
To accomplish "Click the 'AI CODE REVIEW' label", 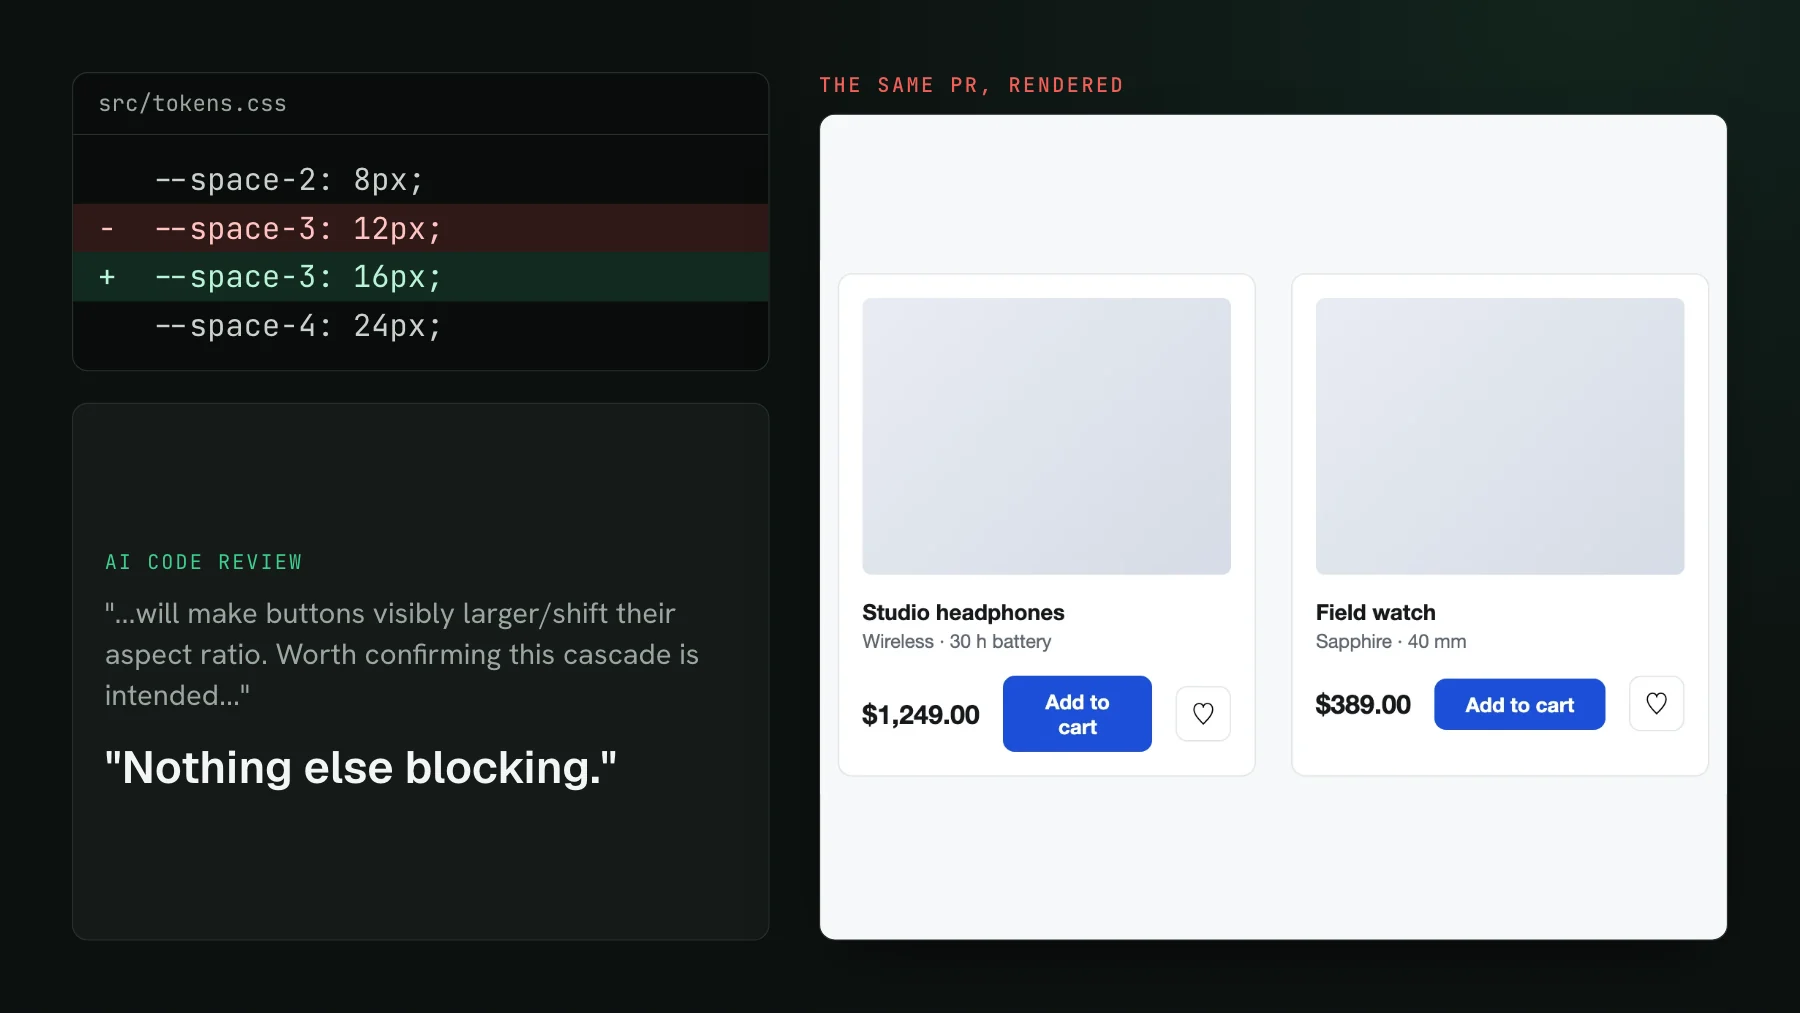I will [x=204, y=562].
